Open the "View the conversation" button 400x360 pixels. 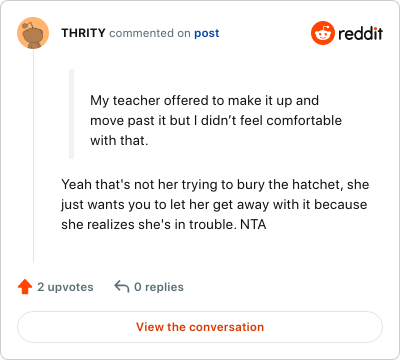pyautogui.click(x=200, y=327)
